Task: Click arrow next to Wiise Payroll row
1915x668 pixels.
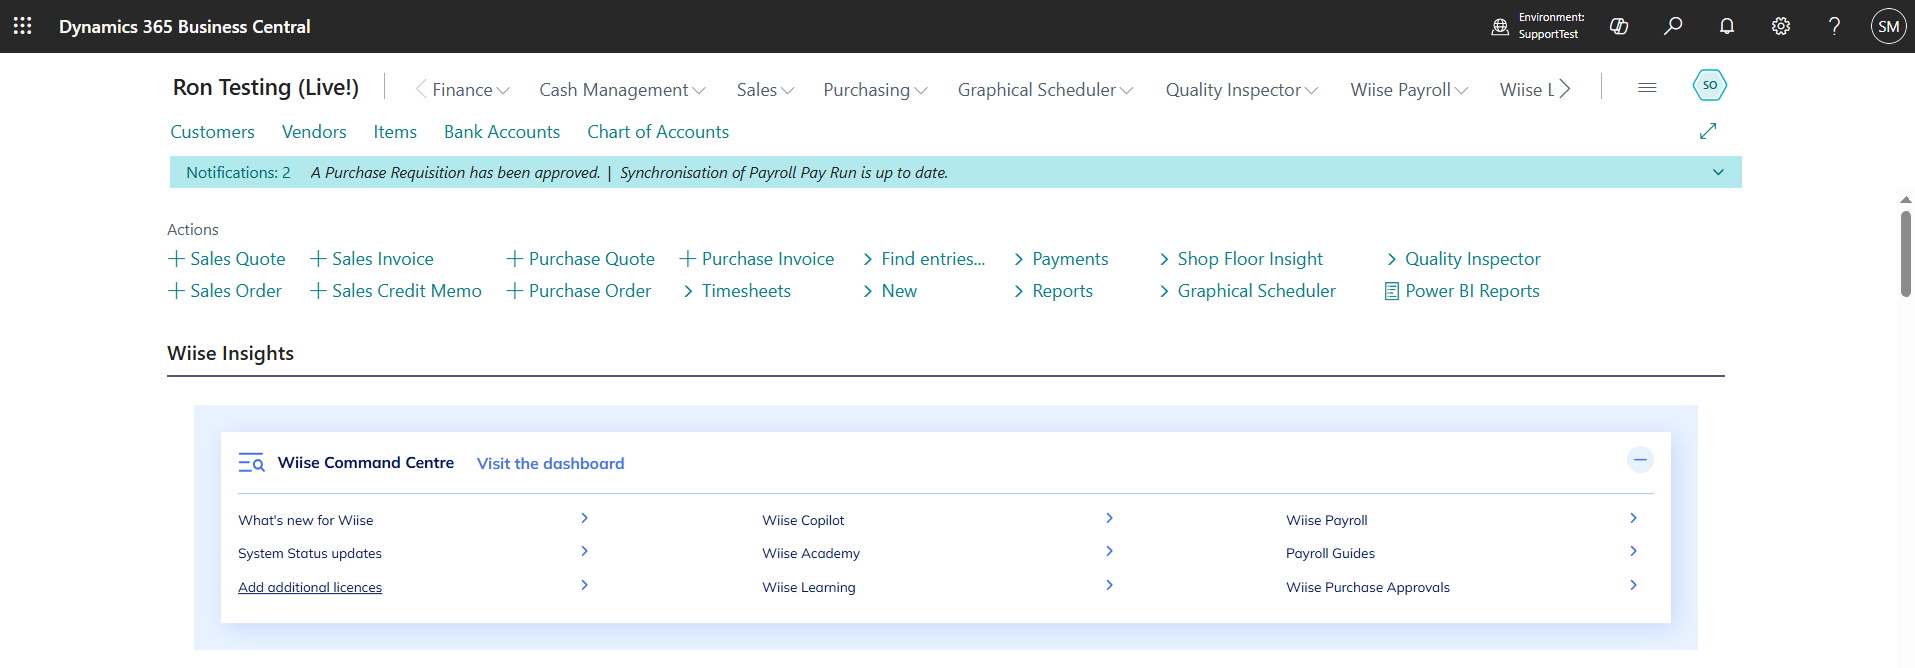Action: pos(1633,518)
